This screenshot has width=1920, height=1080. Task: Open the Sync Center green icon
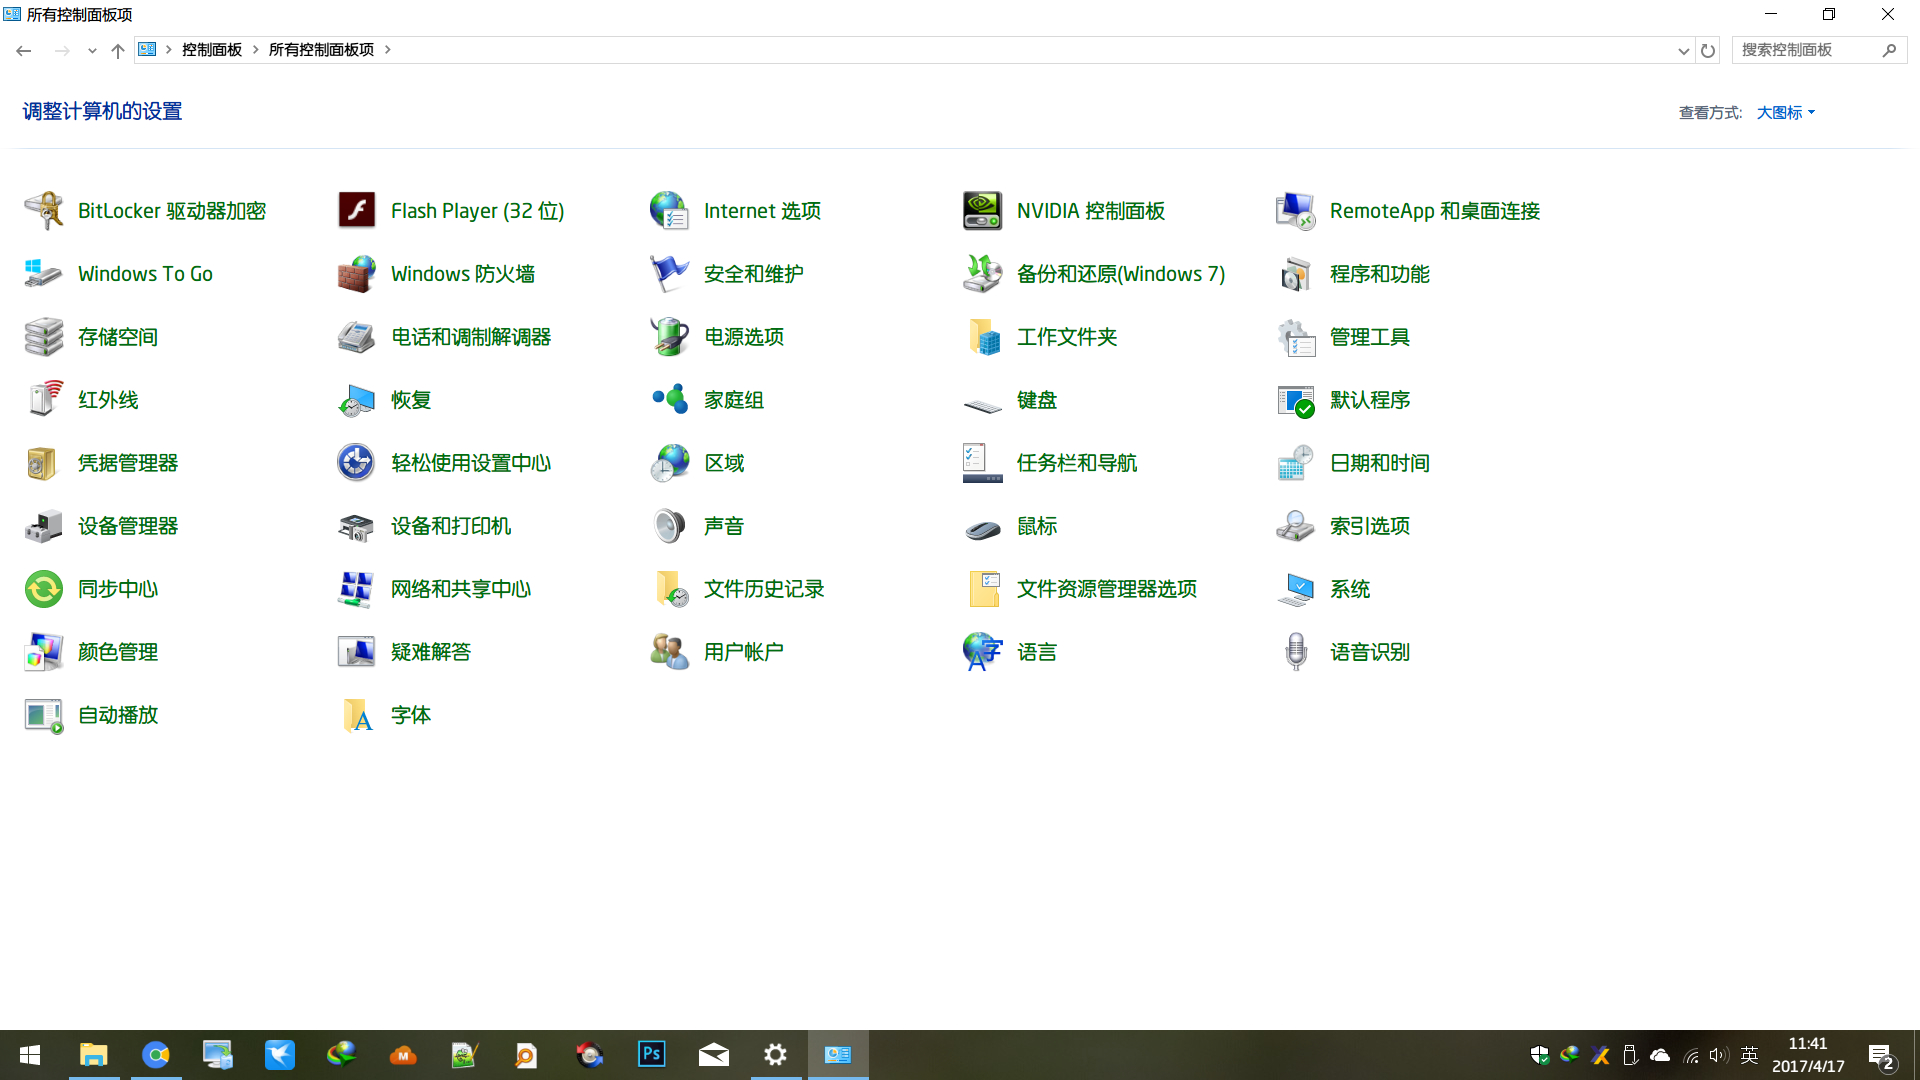pos(44,589)
